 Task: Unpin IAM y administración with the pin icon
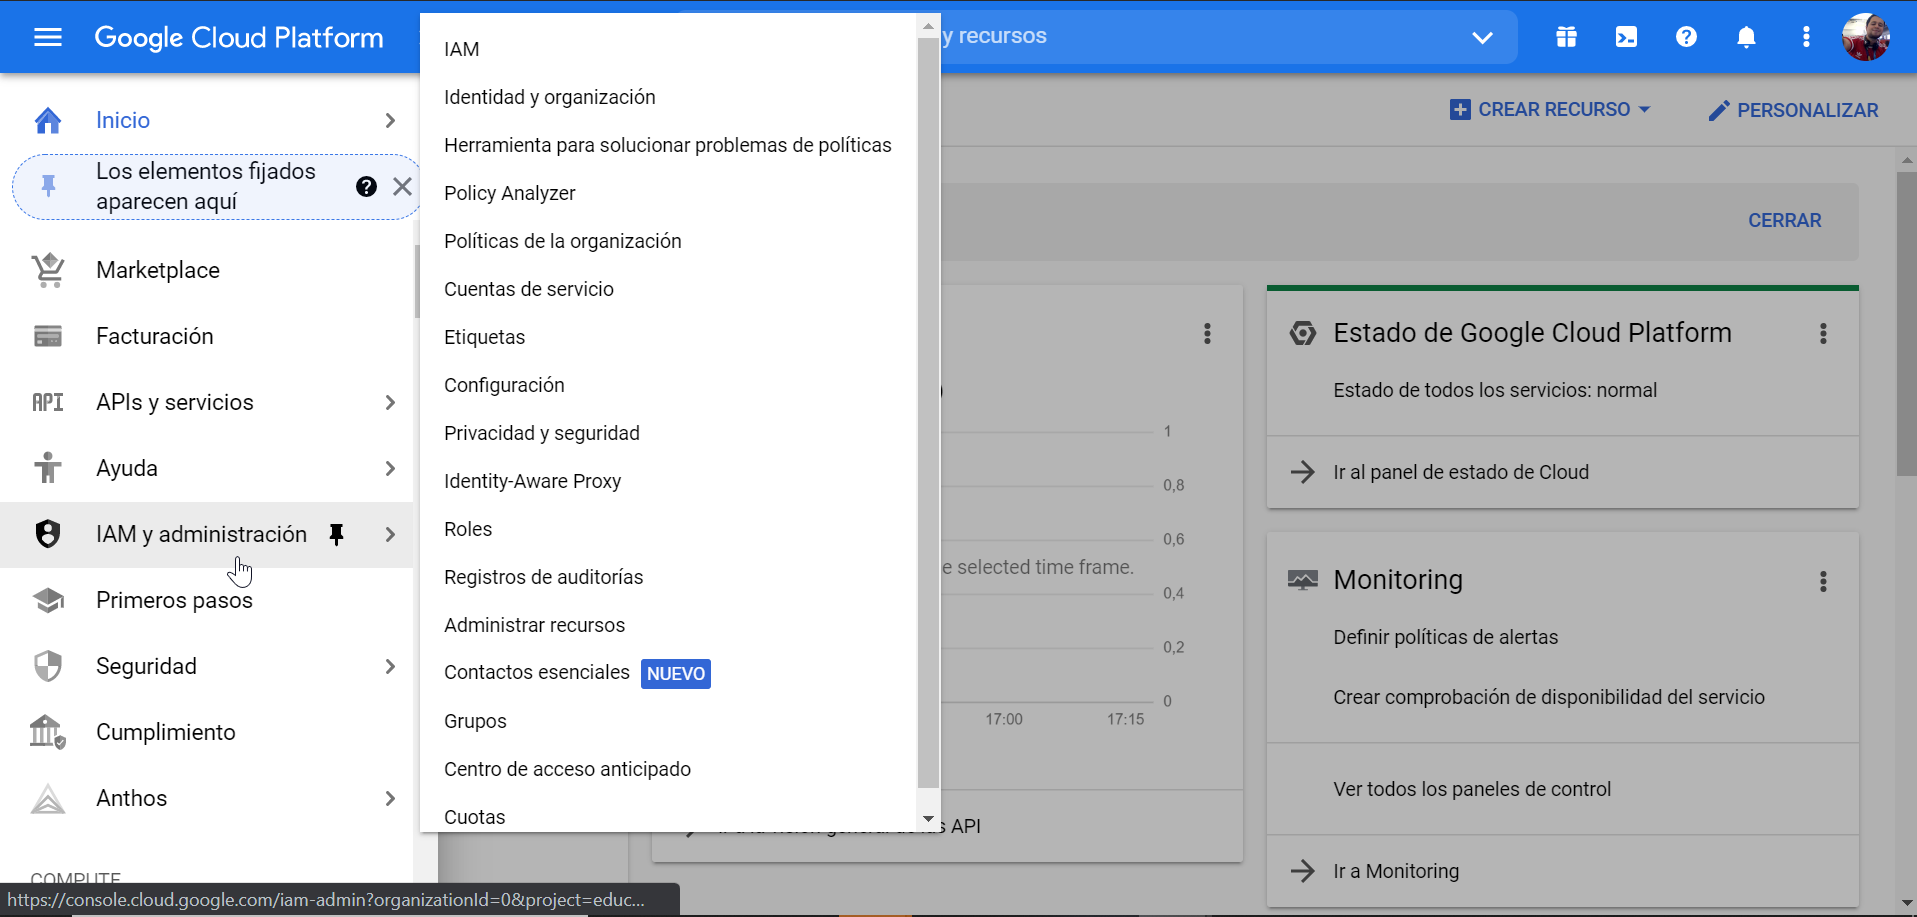pos(337,535)
